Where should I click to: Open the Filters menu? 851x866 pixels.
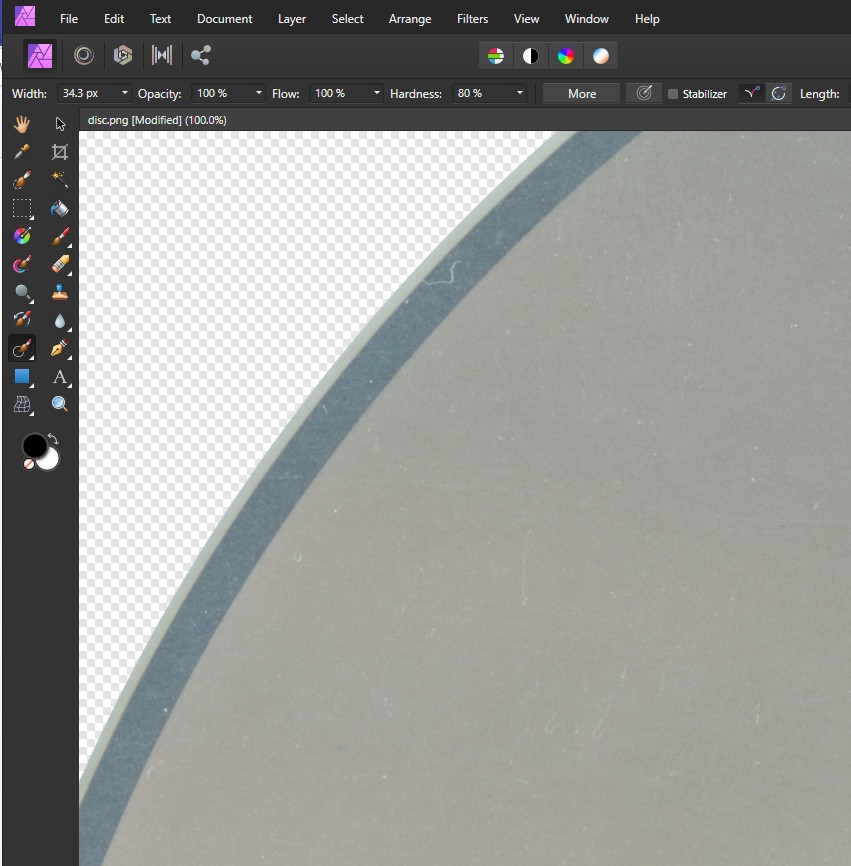click(x=472, y=19)
